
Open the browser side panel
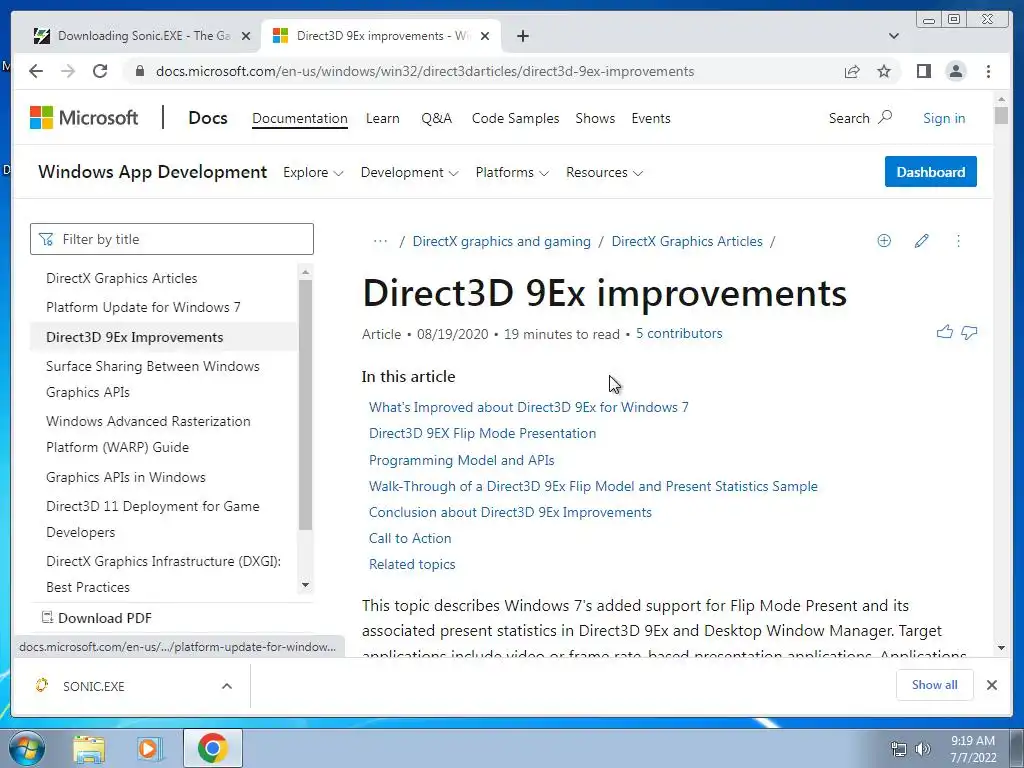(x=923, y=71)
